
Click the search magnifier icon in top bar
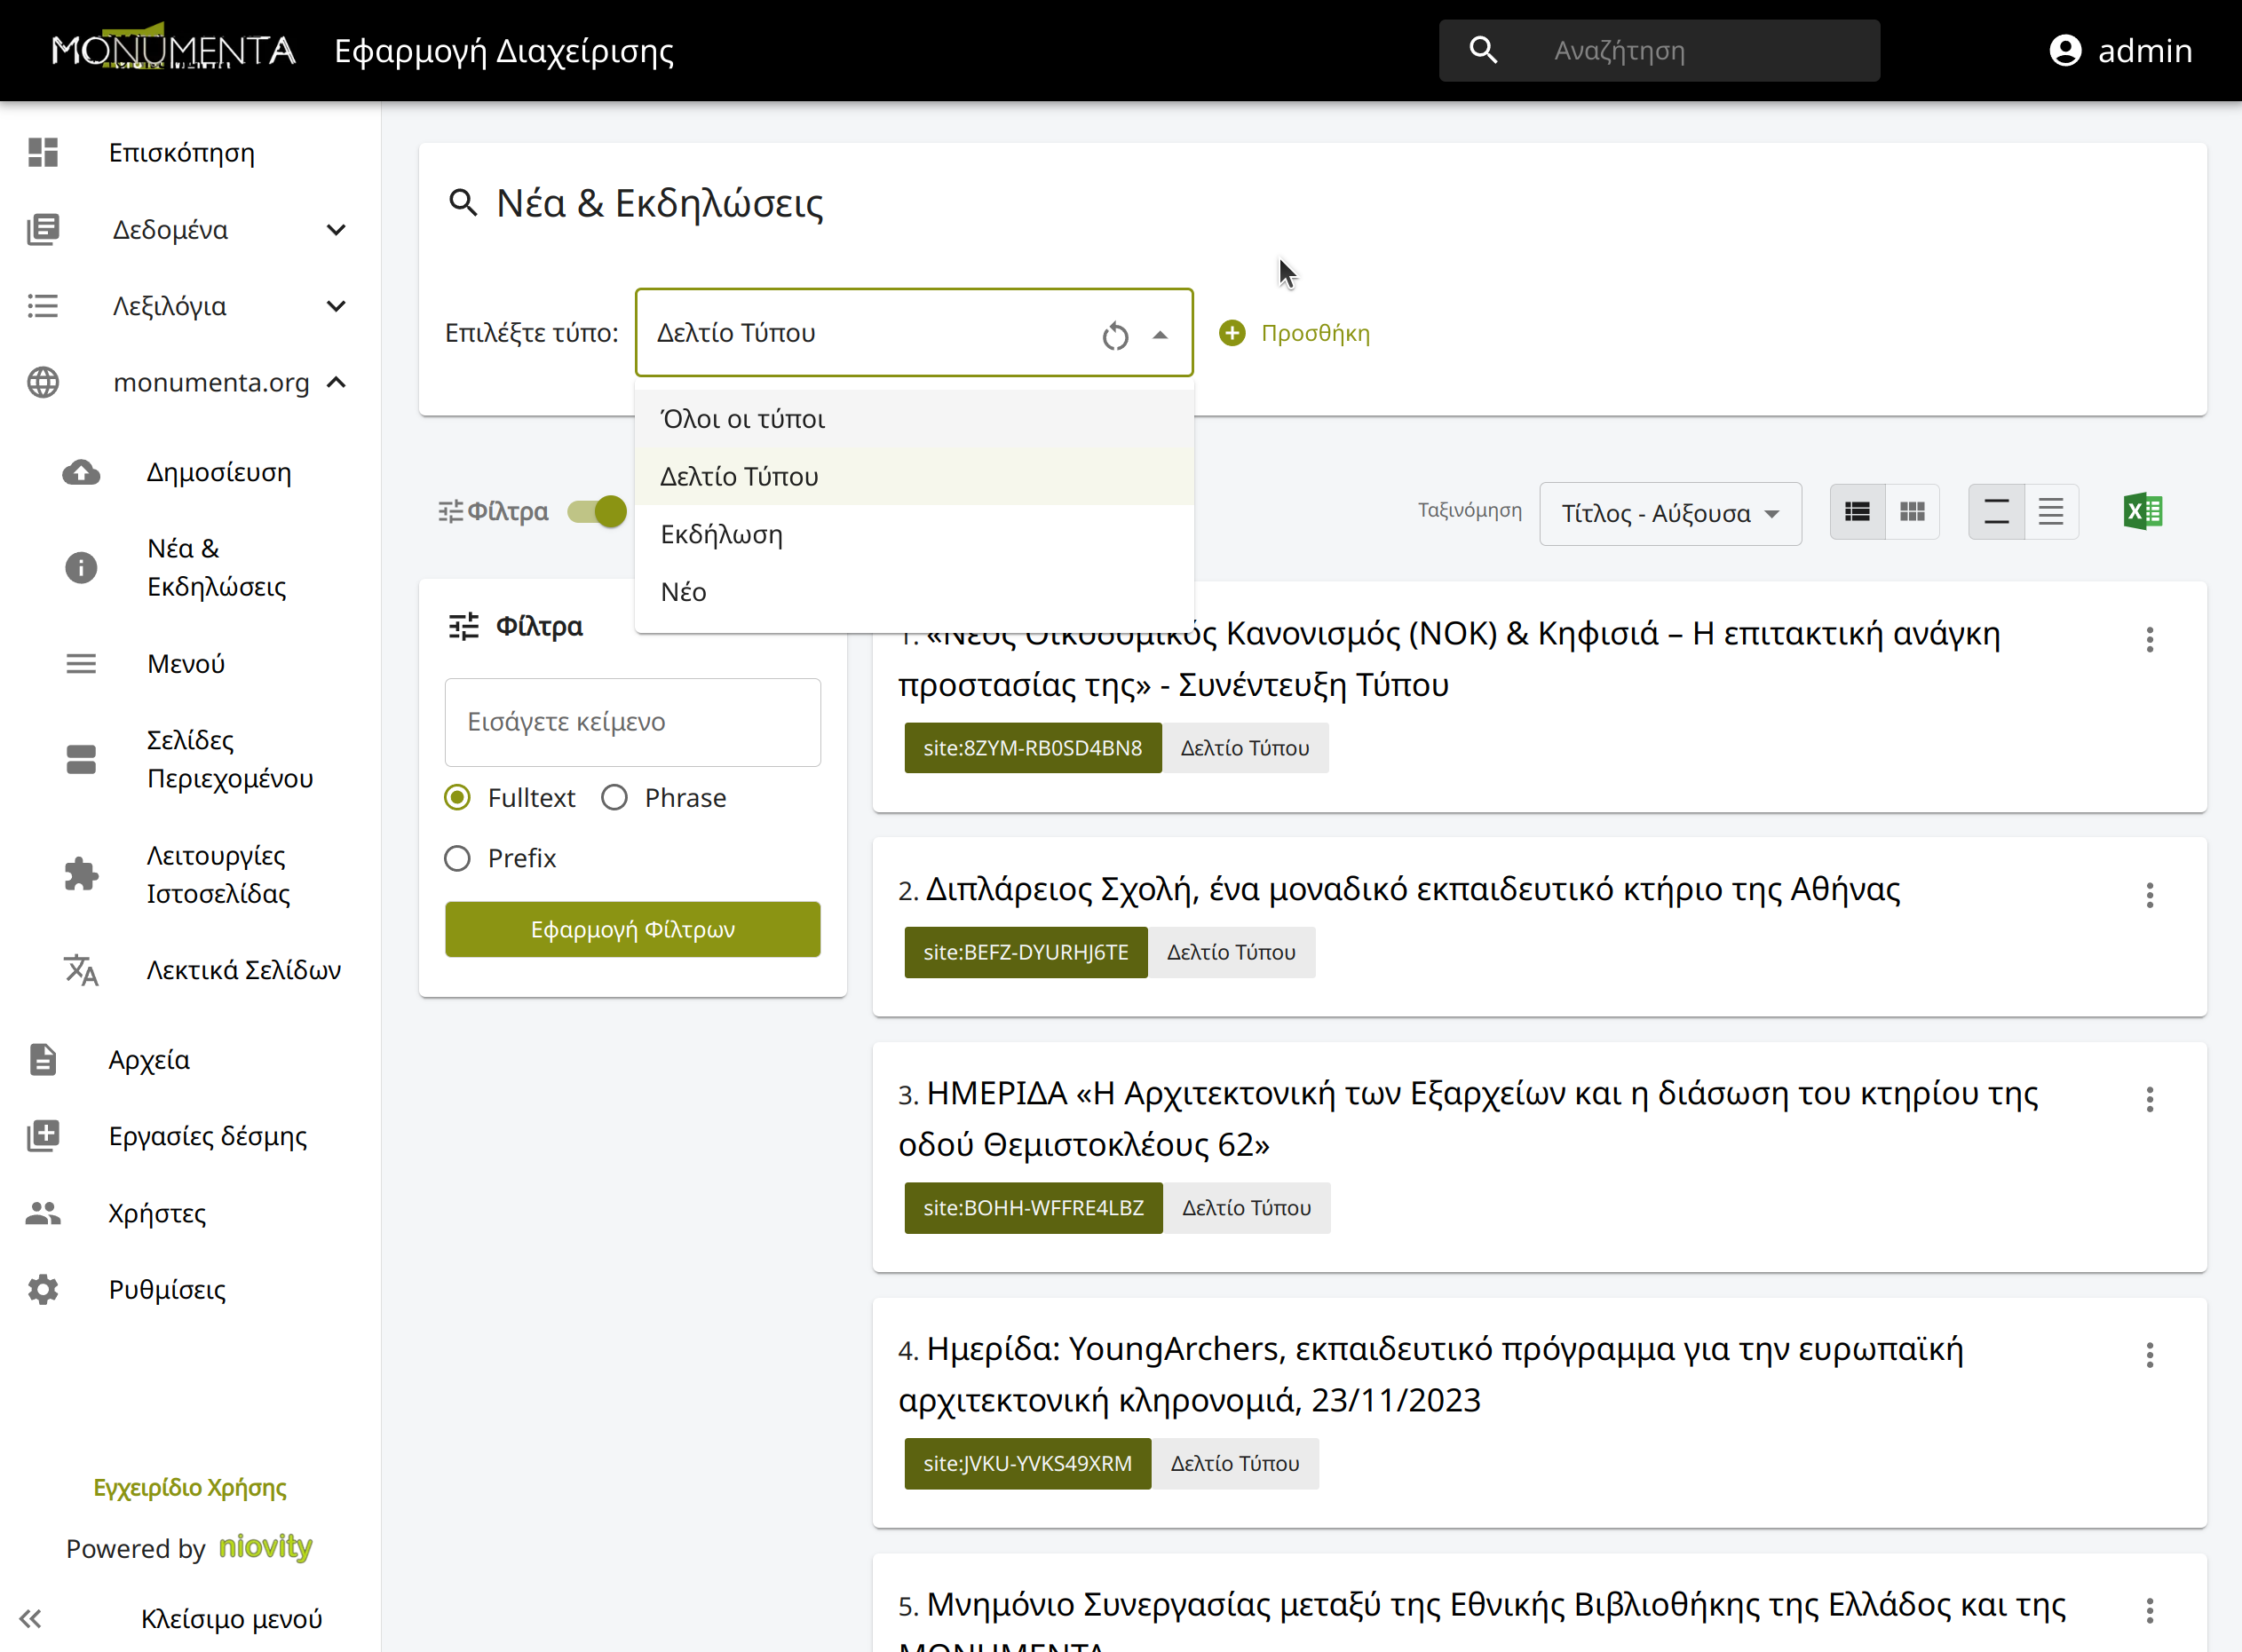(x=1483, y=50)
